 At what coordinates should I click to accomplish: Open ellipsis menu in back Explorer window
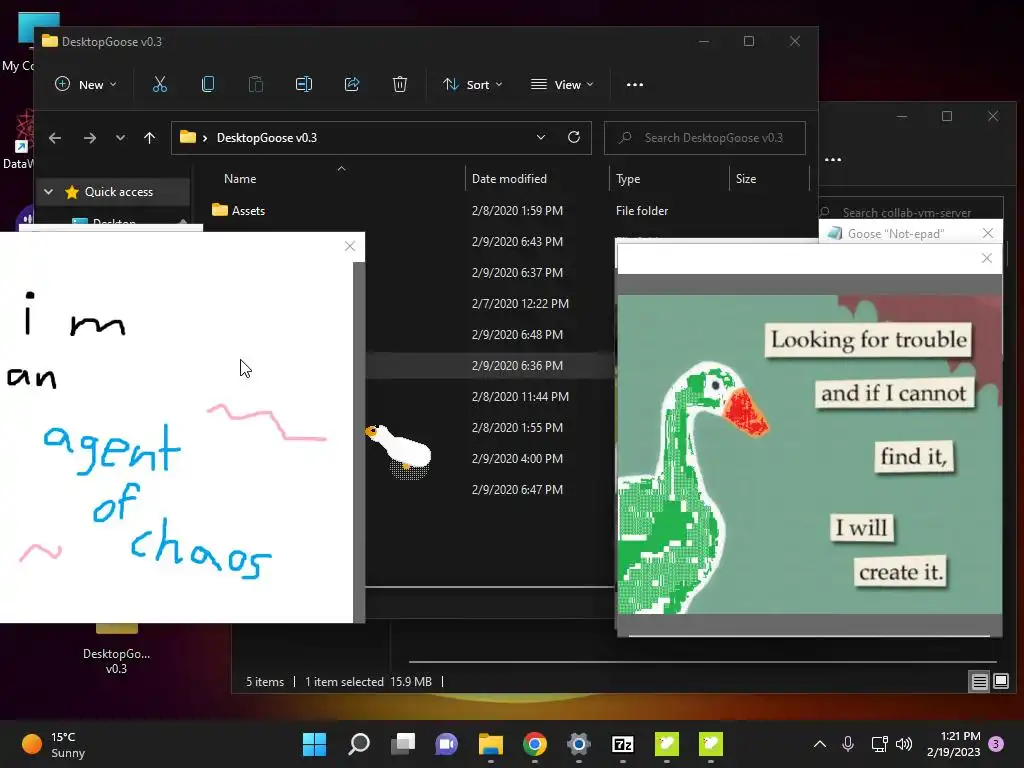pos(833,160)
